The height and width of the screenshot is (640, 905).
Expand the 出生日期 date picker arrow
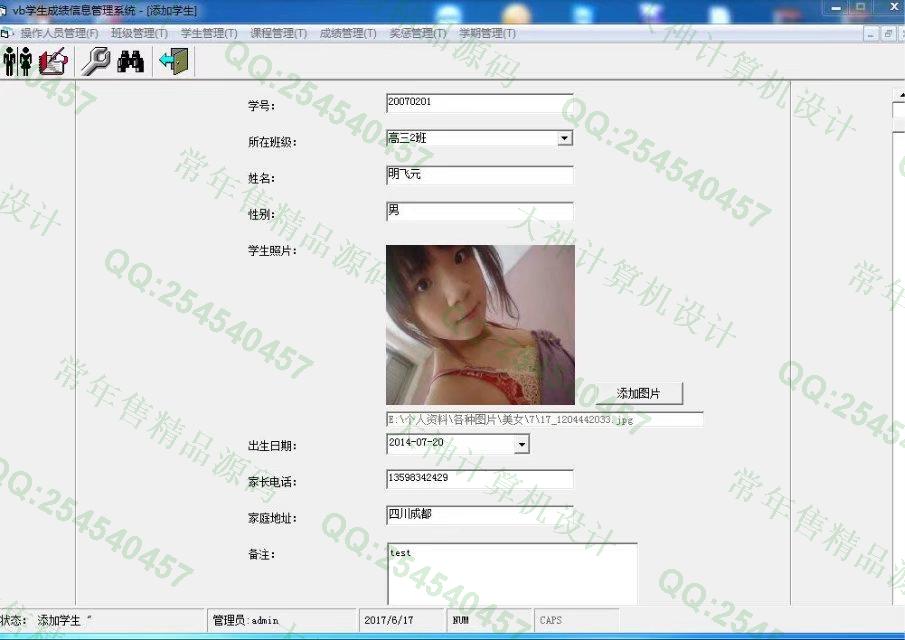521,444
